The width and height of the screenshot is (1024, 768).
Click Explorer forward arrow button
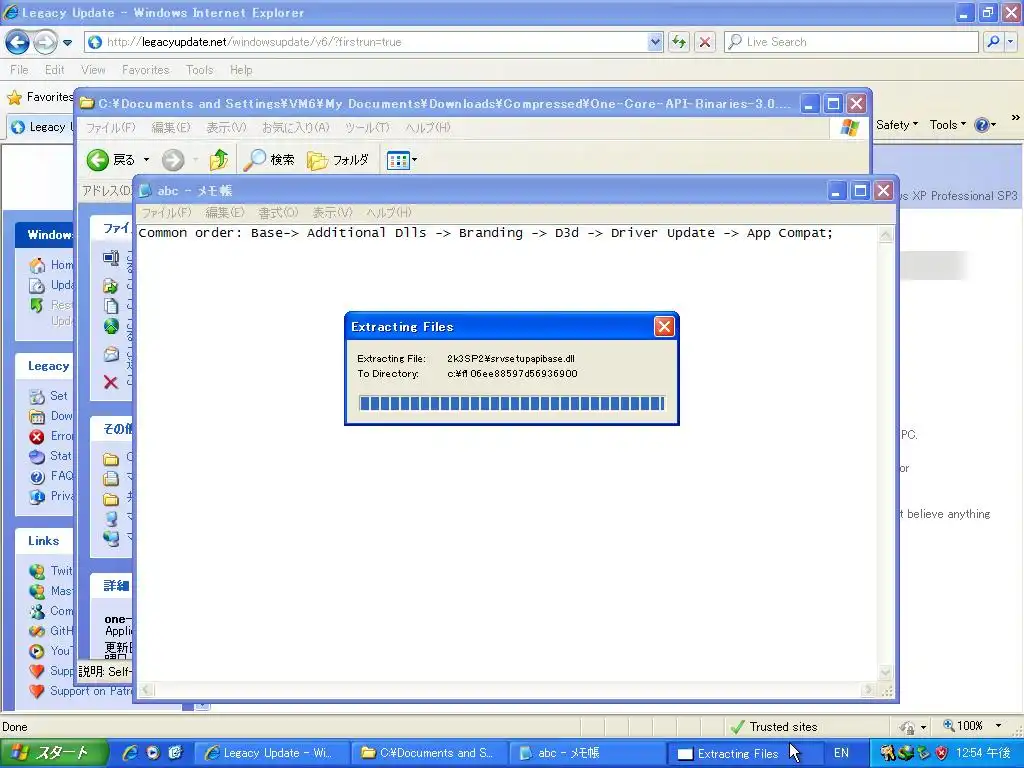point(173,160)
